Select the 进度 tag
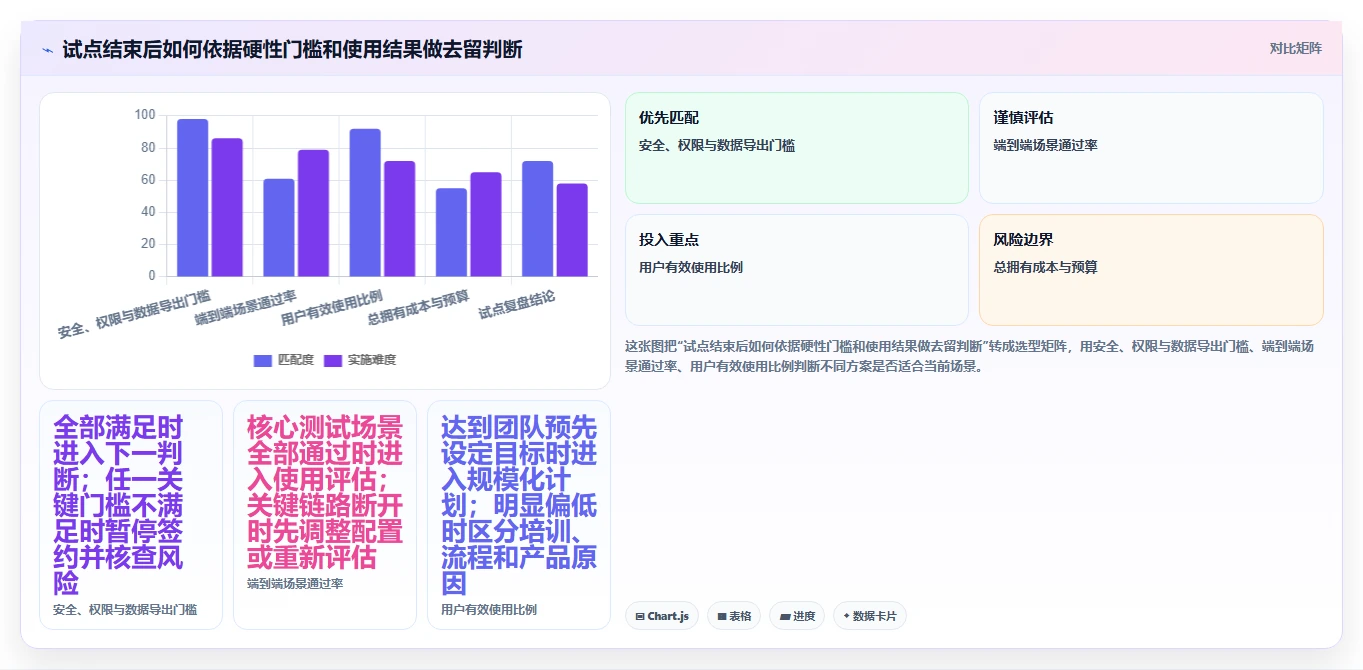Screen dimensions: 1363x670 (797, 616)
